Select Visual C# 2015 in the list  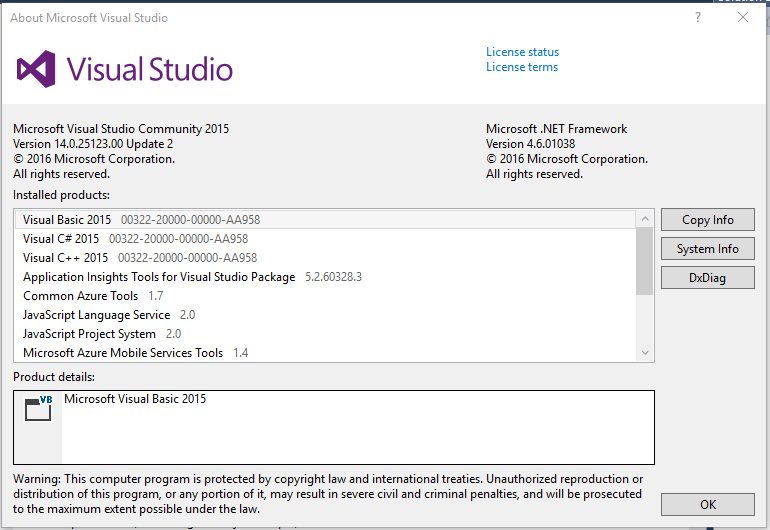tap(326, 239)
